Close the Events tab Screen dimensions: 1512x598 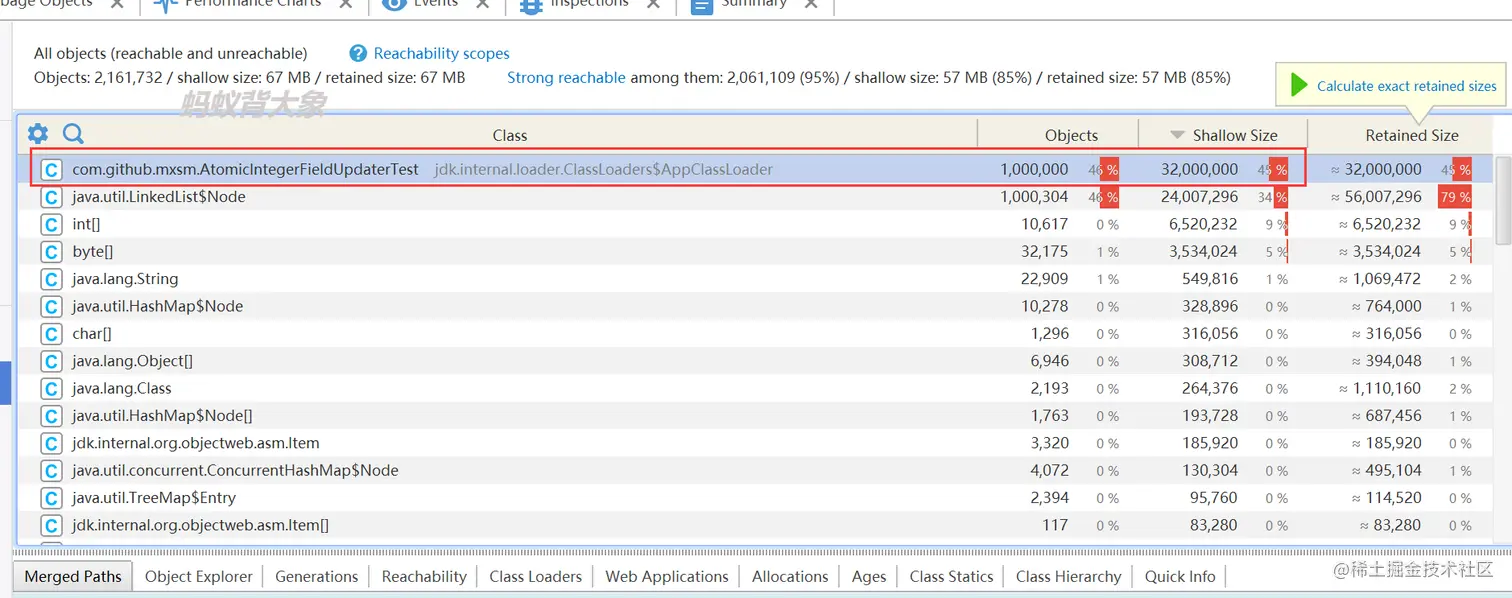pos(483,4)
